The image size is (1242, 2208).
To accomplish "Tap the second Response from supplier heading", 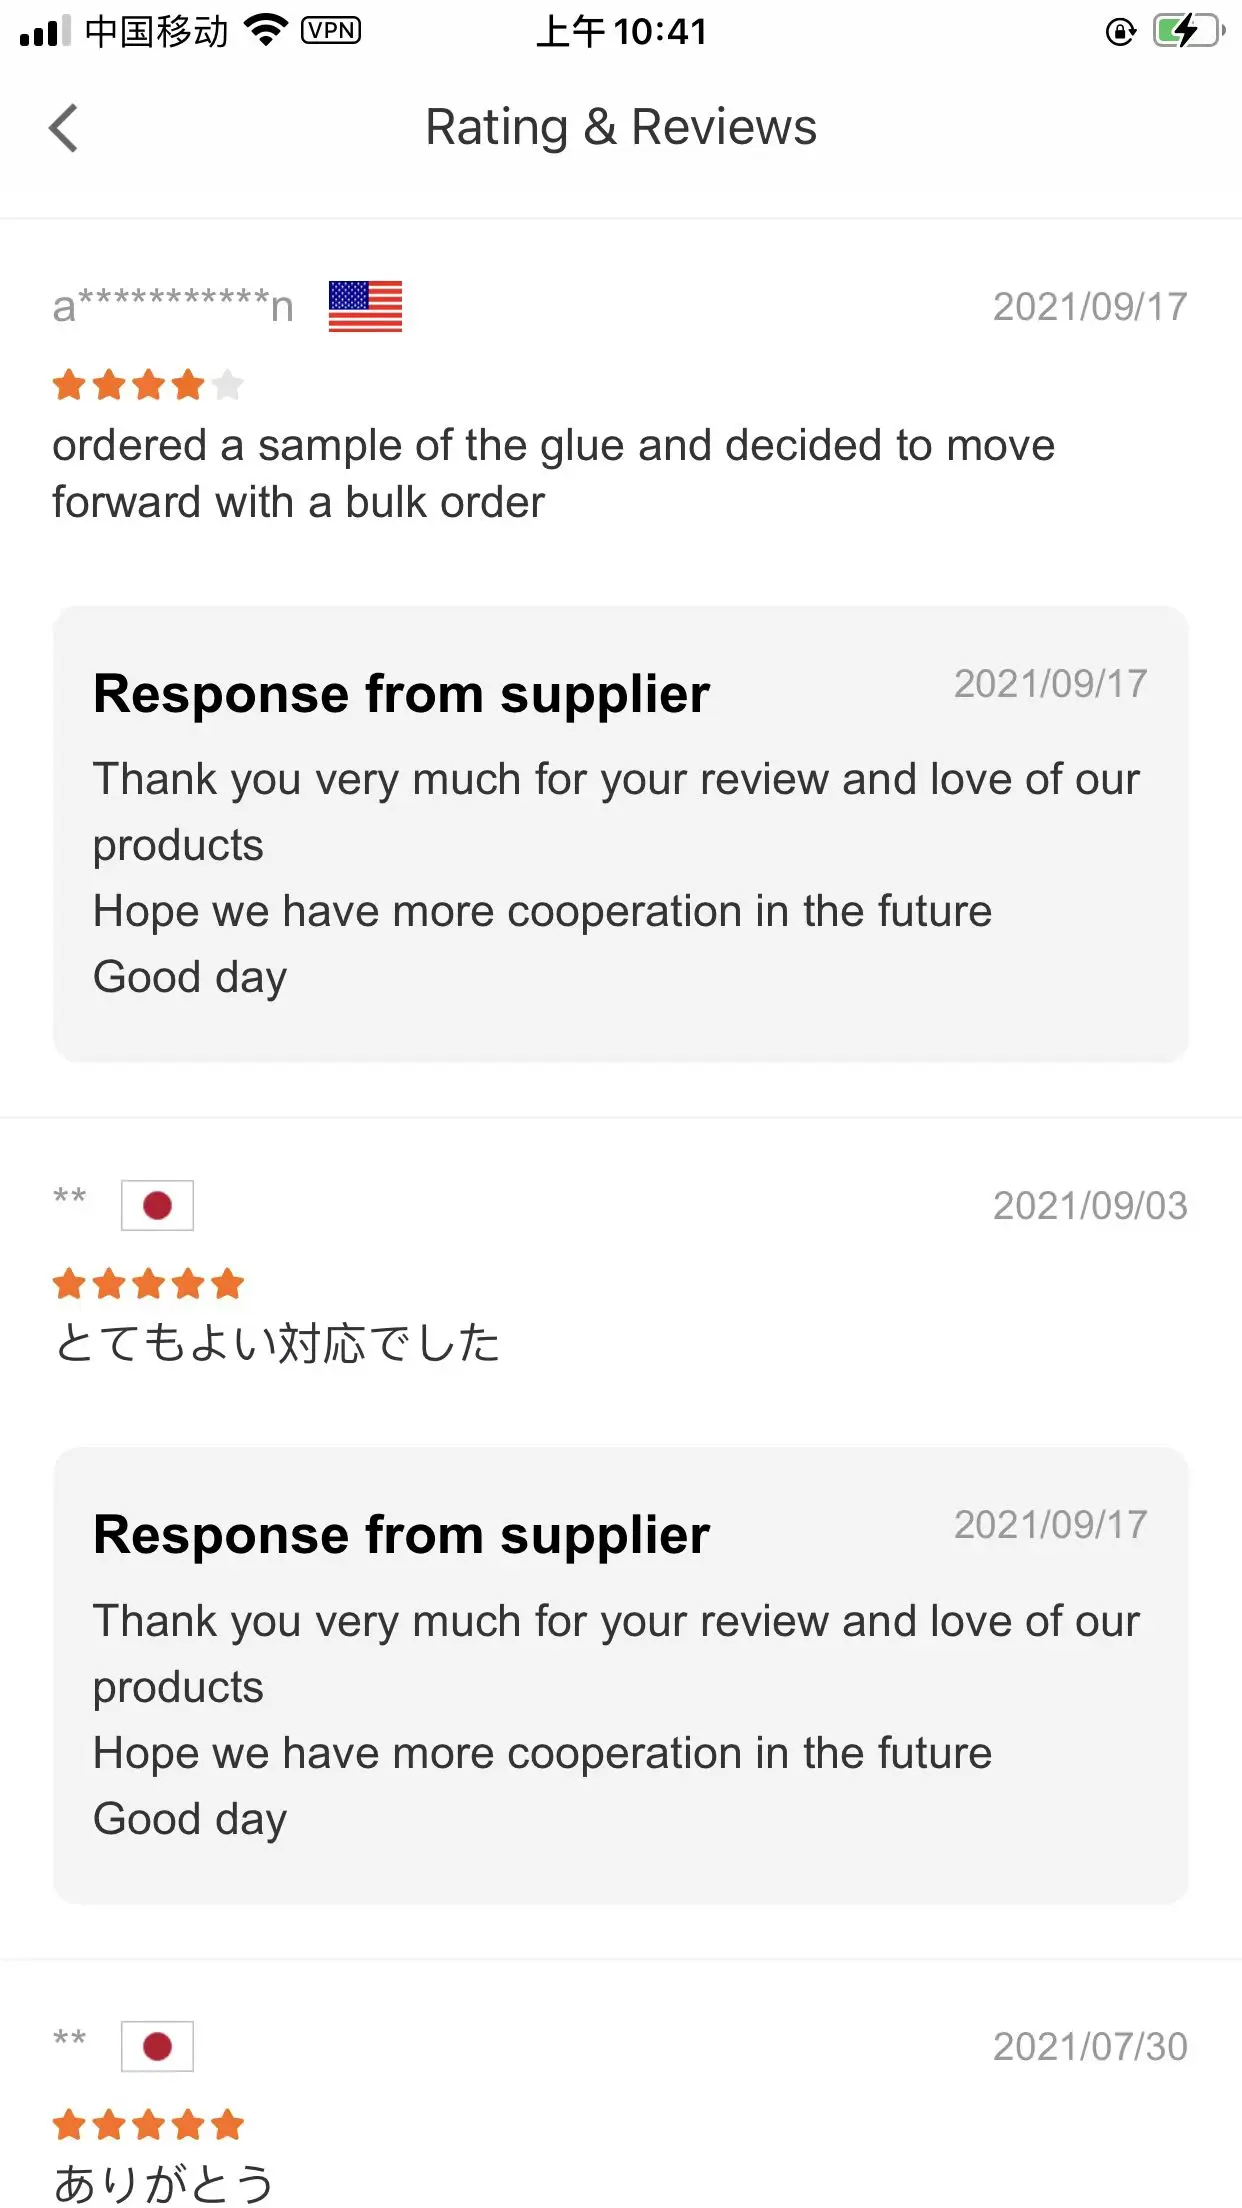I will 401,1535.
